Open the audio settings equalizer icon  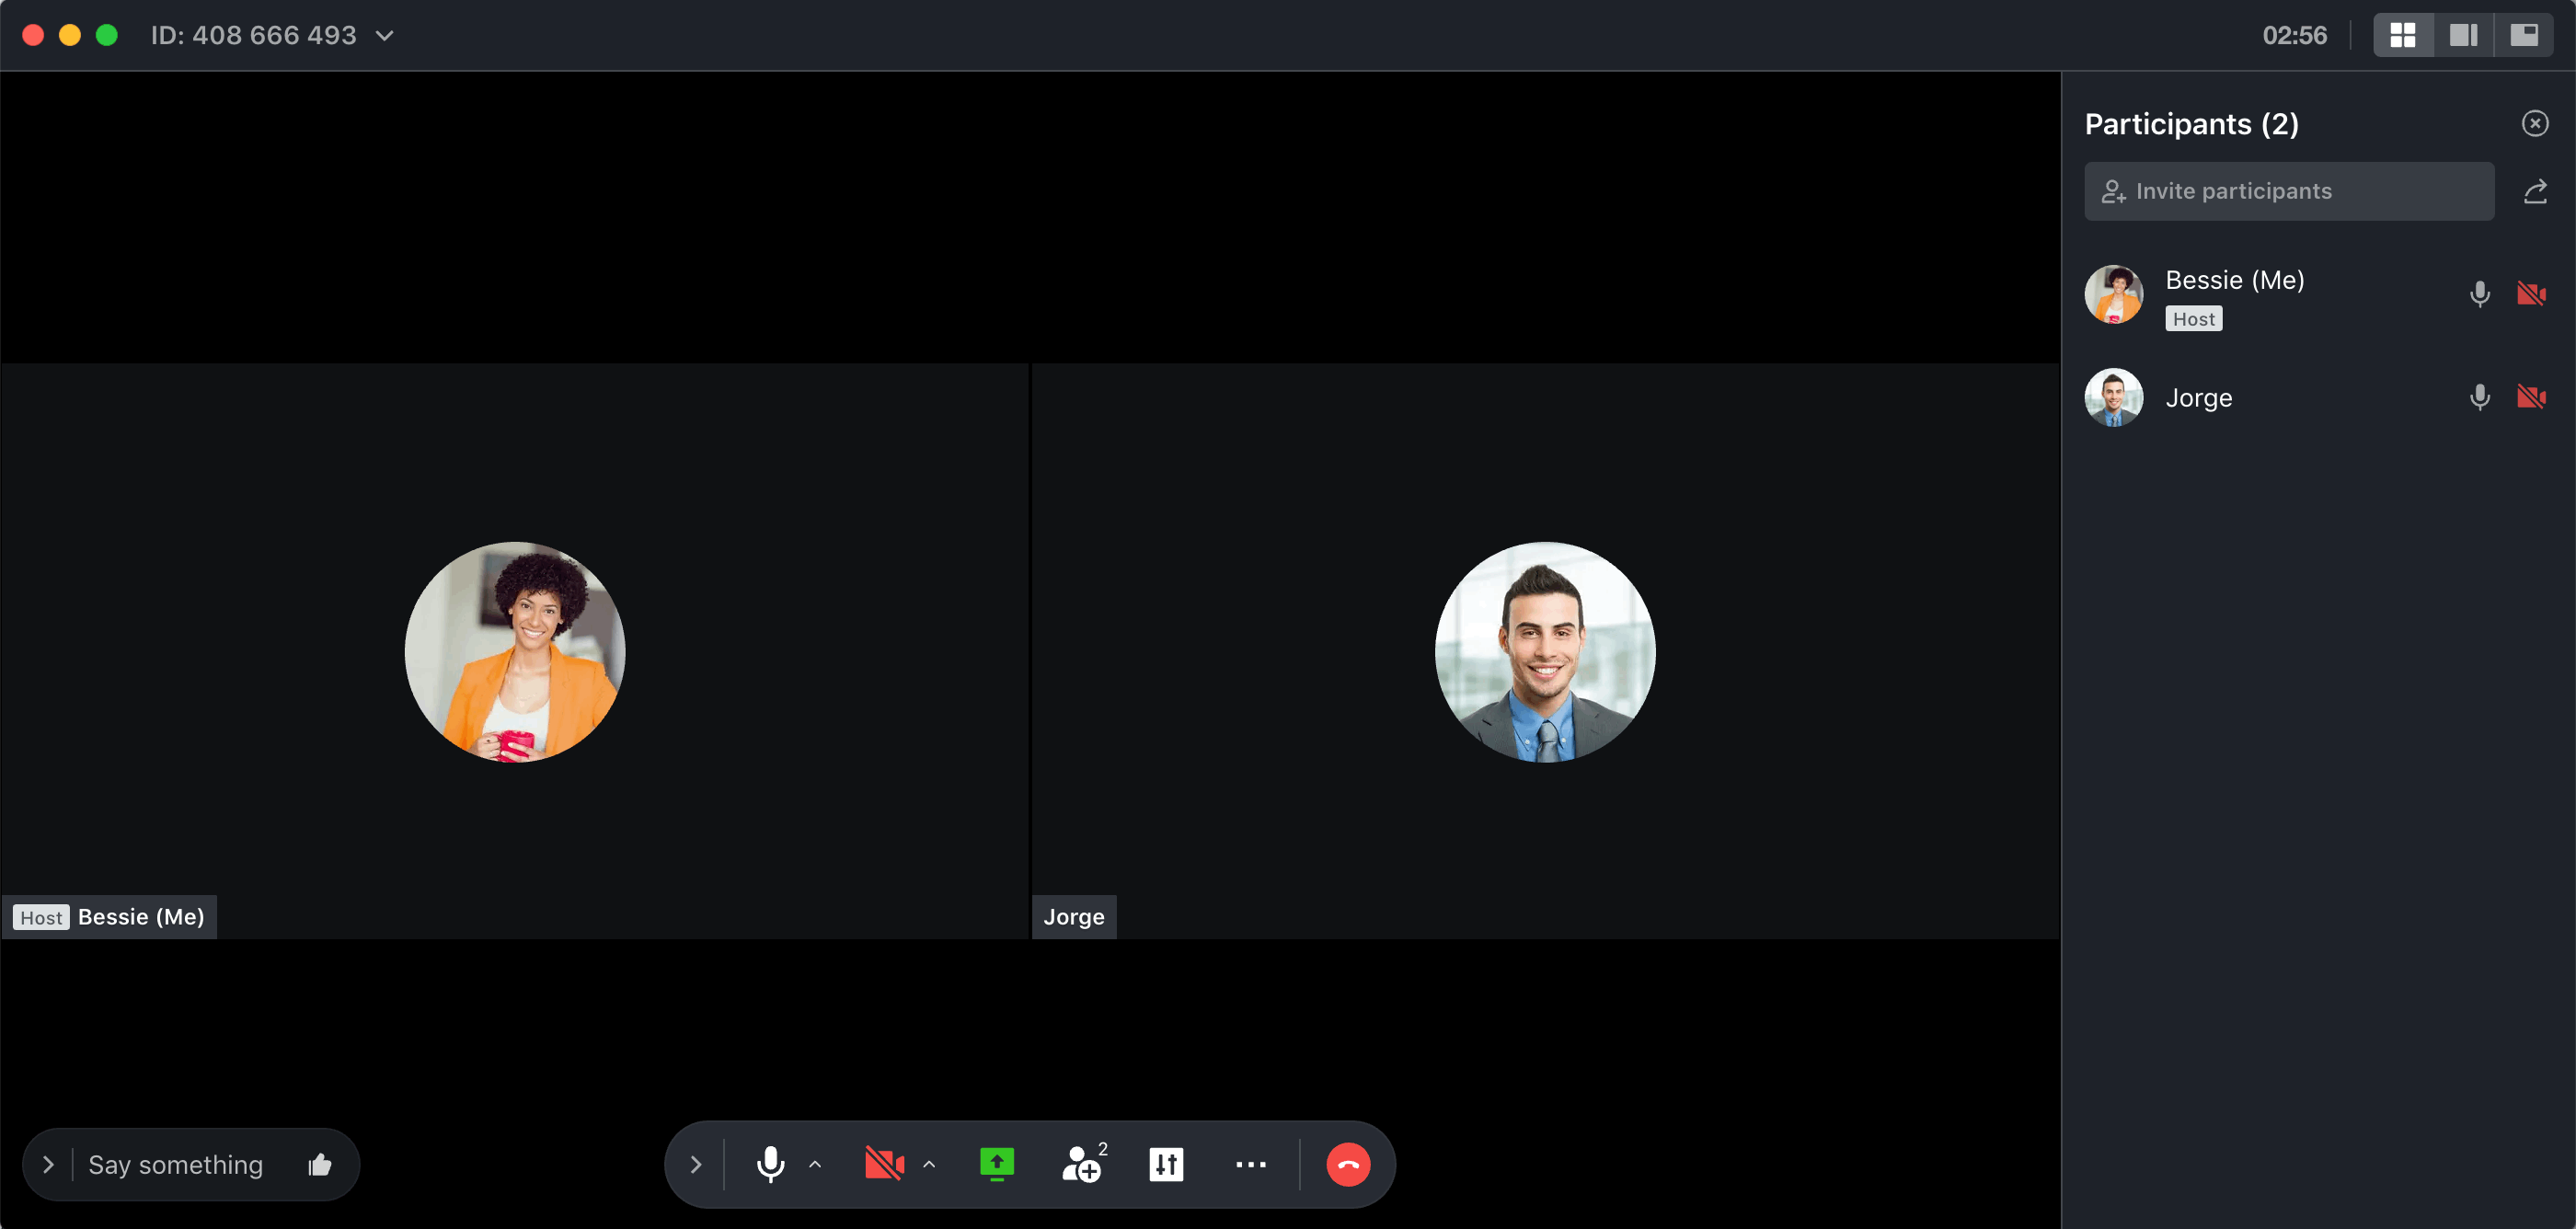click(x=1166, y=1164)
